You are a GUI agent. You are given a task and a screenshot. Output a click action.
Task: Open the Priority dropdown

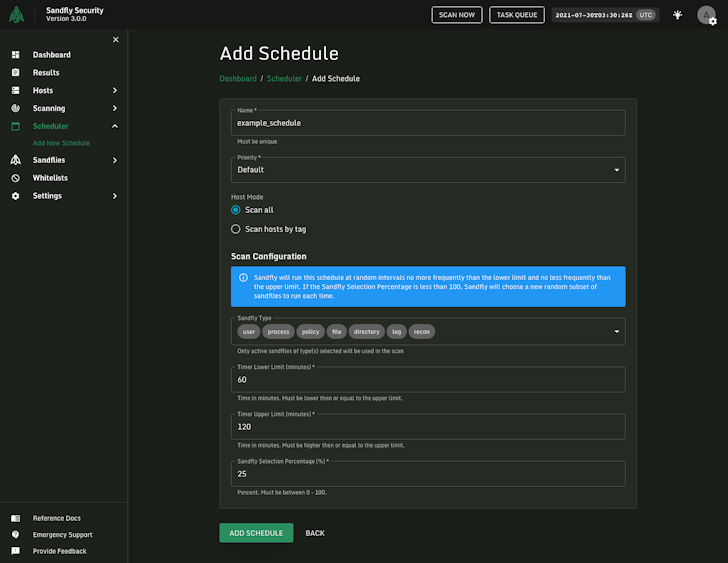point(428,170)
